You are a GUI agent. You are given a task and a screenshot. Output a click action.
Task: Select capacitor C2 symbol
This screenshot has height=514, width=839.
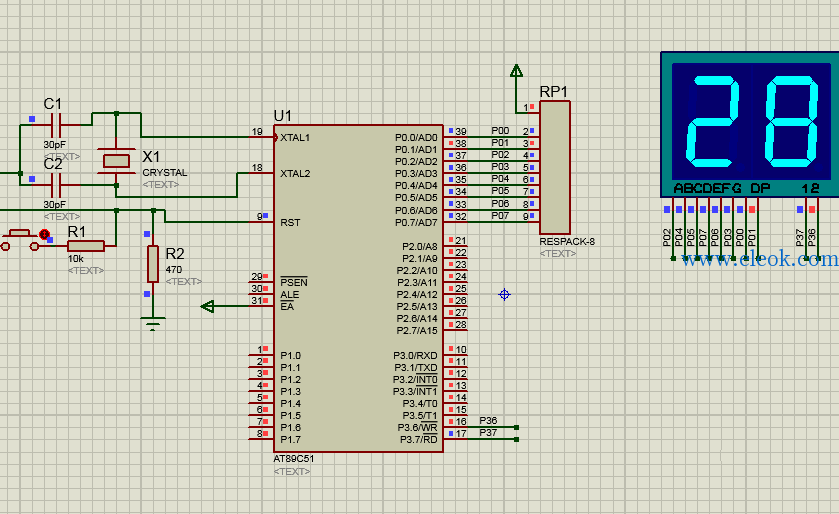coord(56,185)
